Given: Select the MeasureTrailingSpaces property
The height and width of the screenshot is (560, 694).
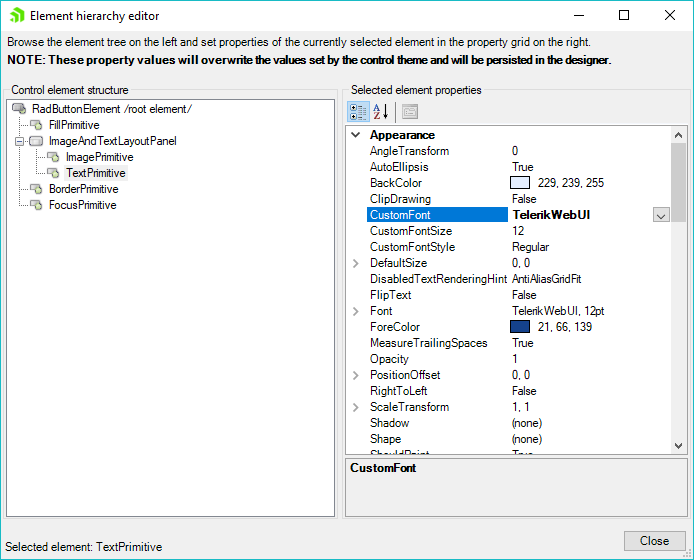Looking at the screenshot, I should [x=428, y=343].
